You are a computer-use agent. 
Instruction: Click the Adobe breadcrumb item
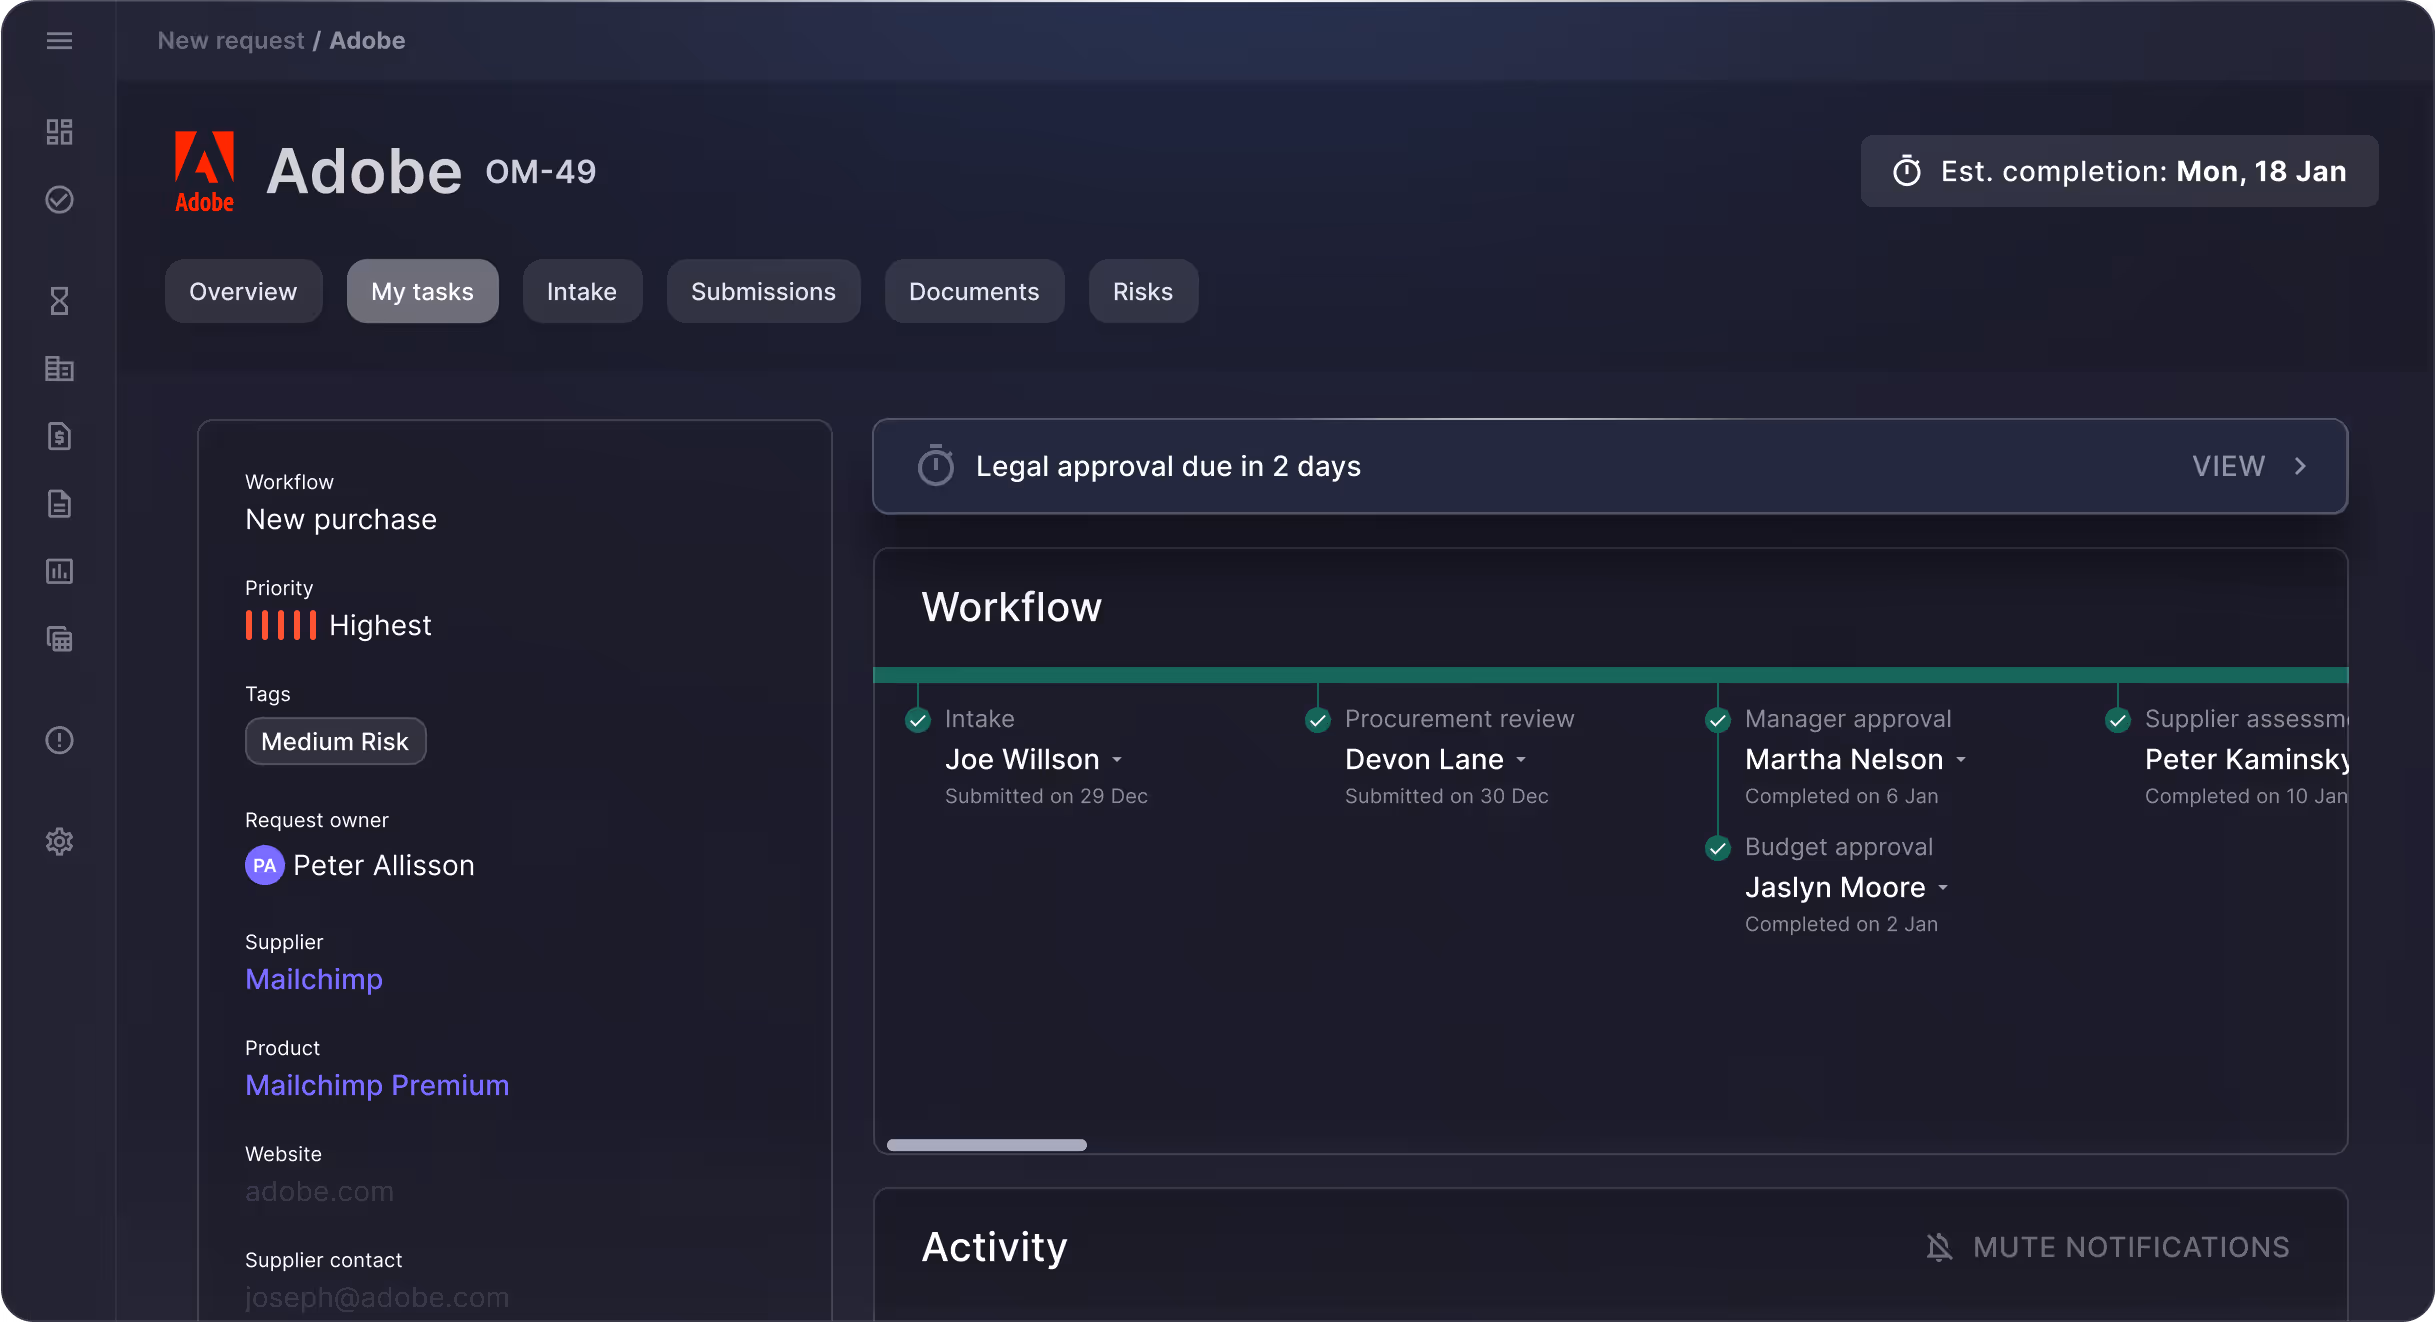(x=367, y=41)
